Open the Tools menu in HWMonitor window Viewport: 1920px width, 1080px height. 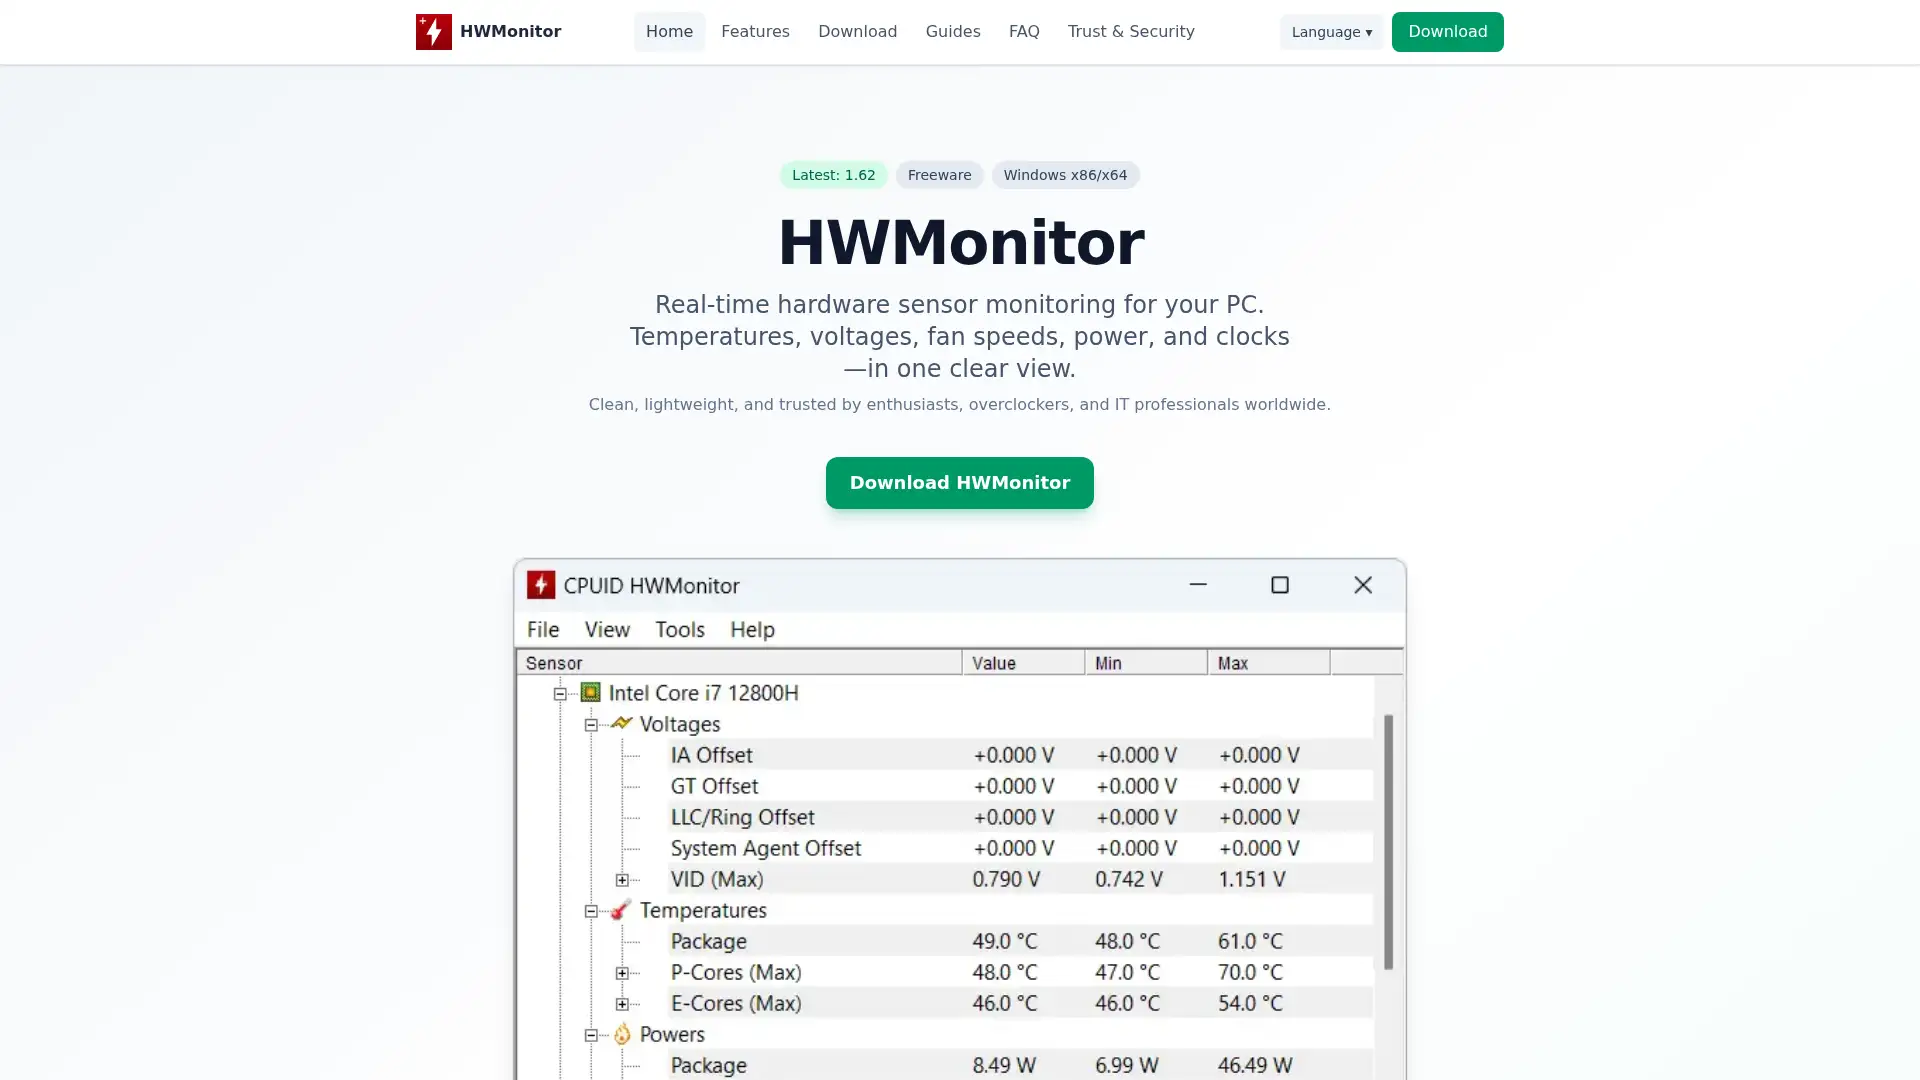680,629
